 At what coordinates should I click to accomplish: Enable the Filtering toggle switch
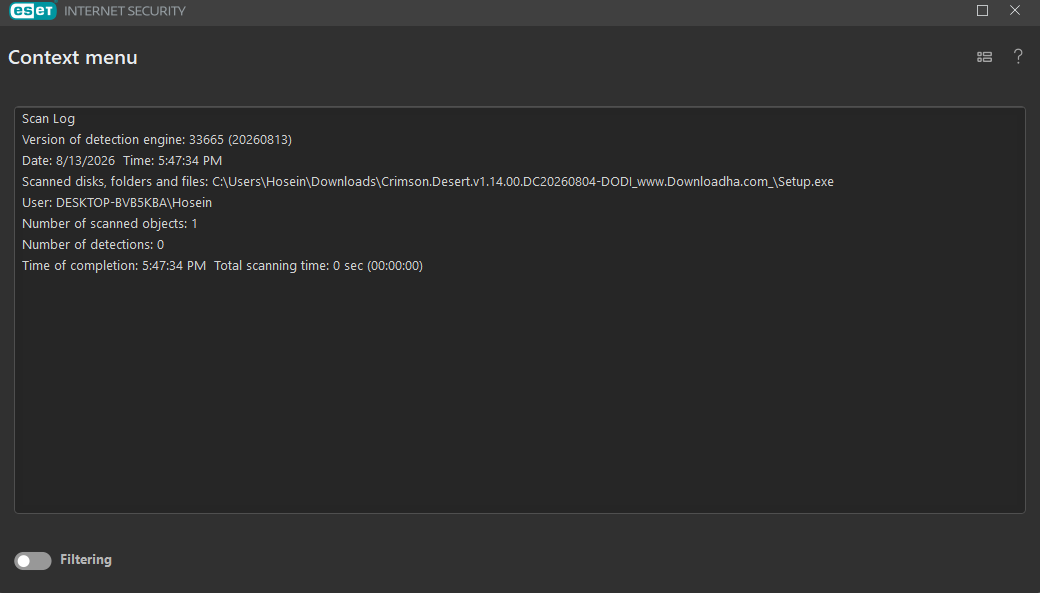pos(32,560)
